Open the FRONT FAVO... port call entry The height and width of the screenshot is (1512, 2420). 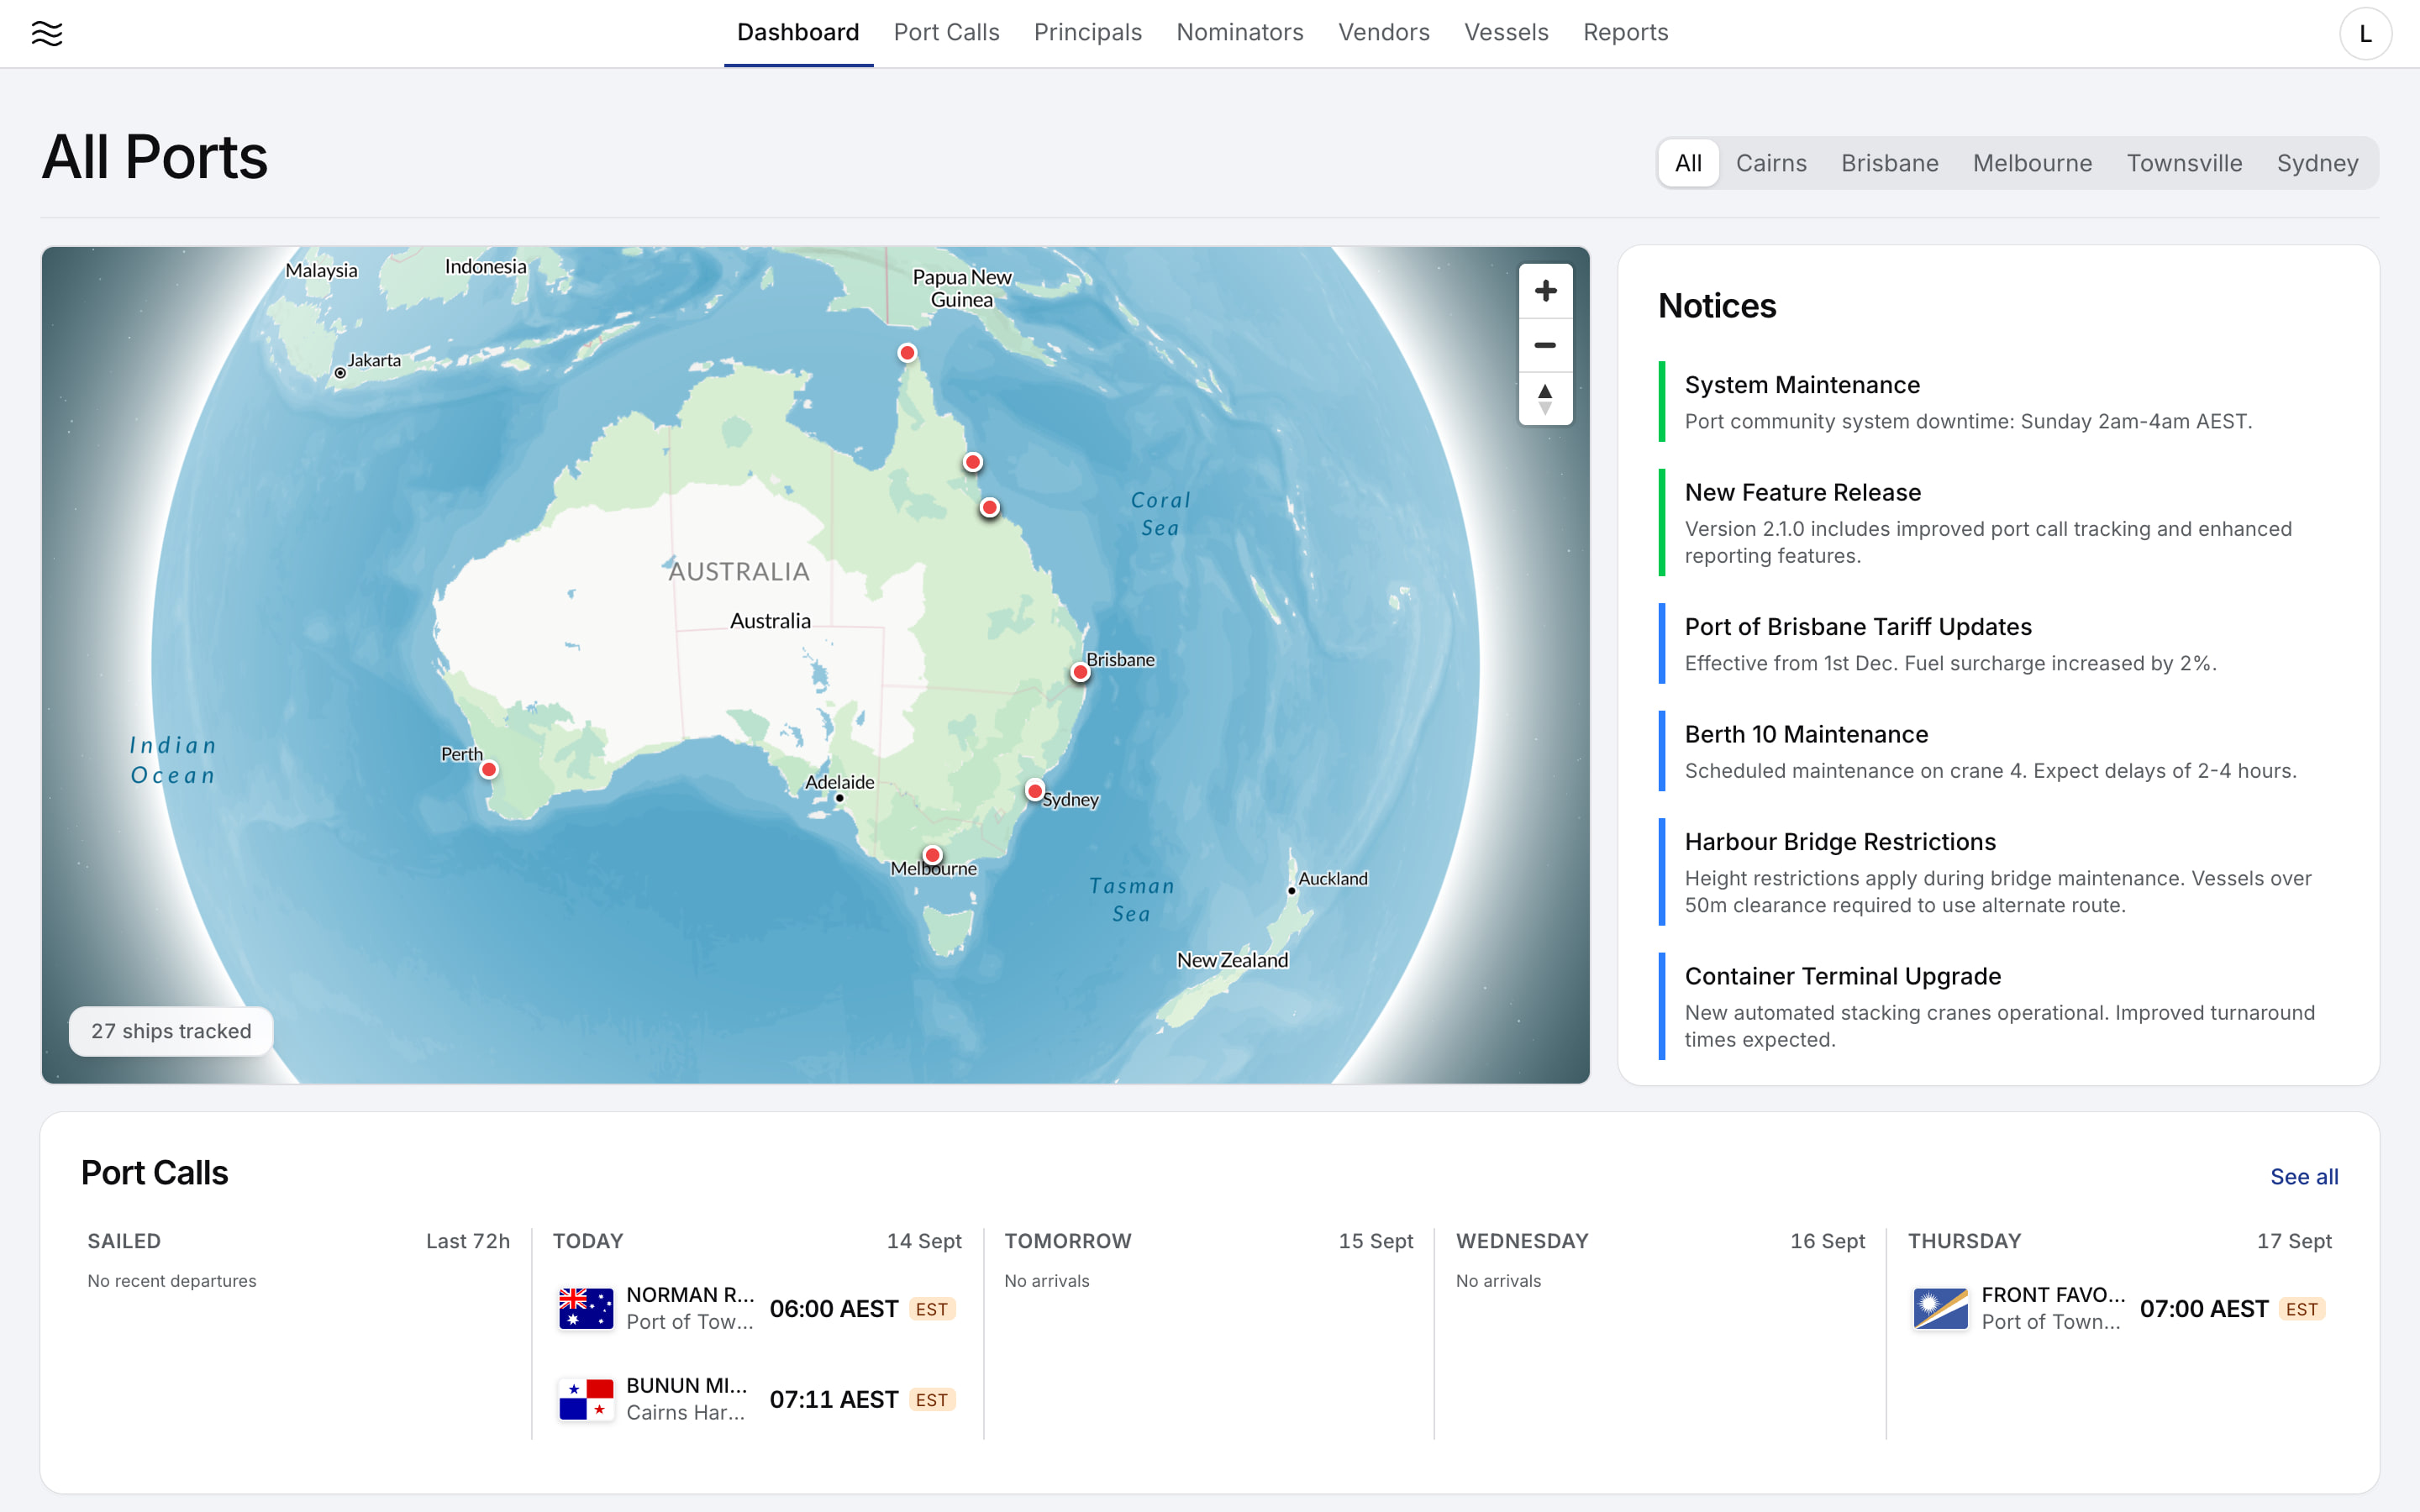point(2119,1308)
